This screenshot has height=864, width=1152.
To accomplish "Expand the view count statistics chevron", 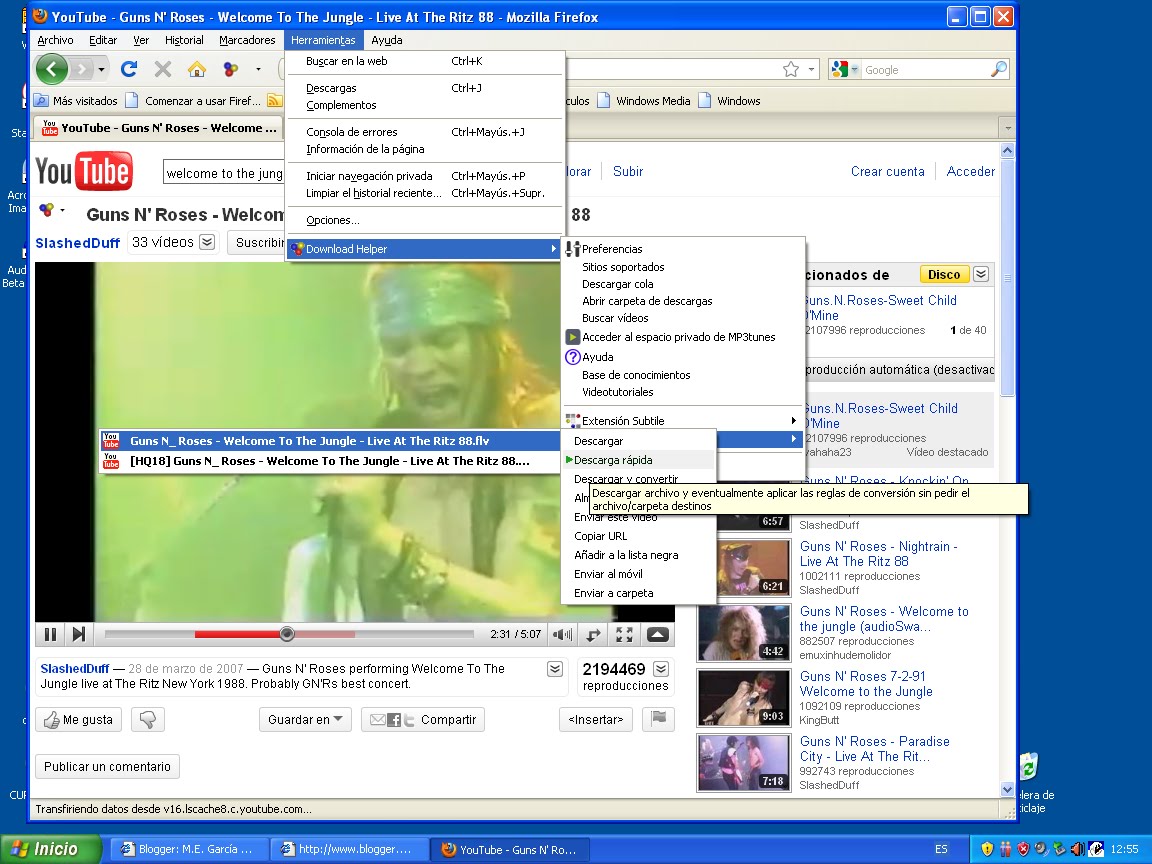I will 661,669.
